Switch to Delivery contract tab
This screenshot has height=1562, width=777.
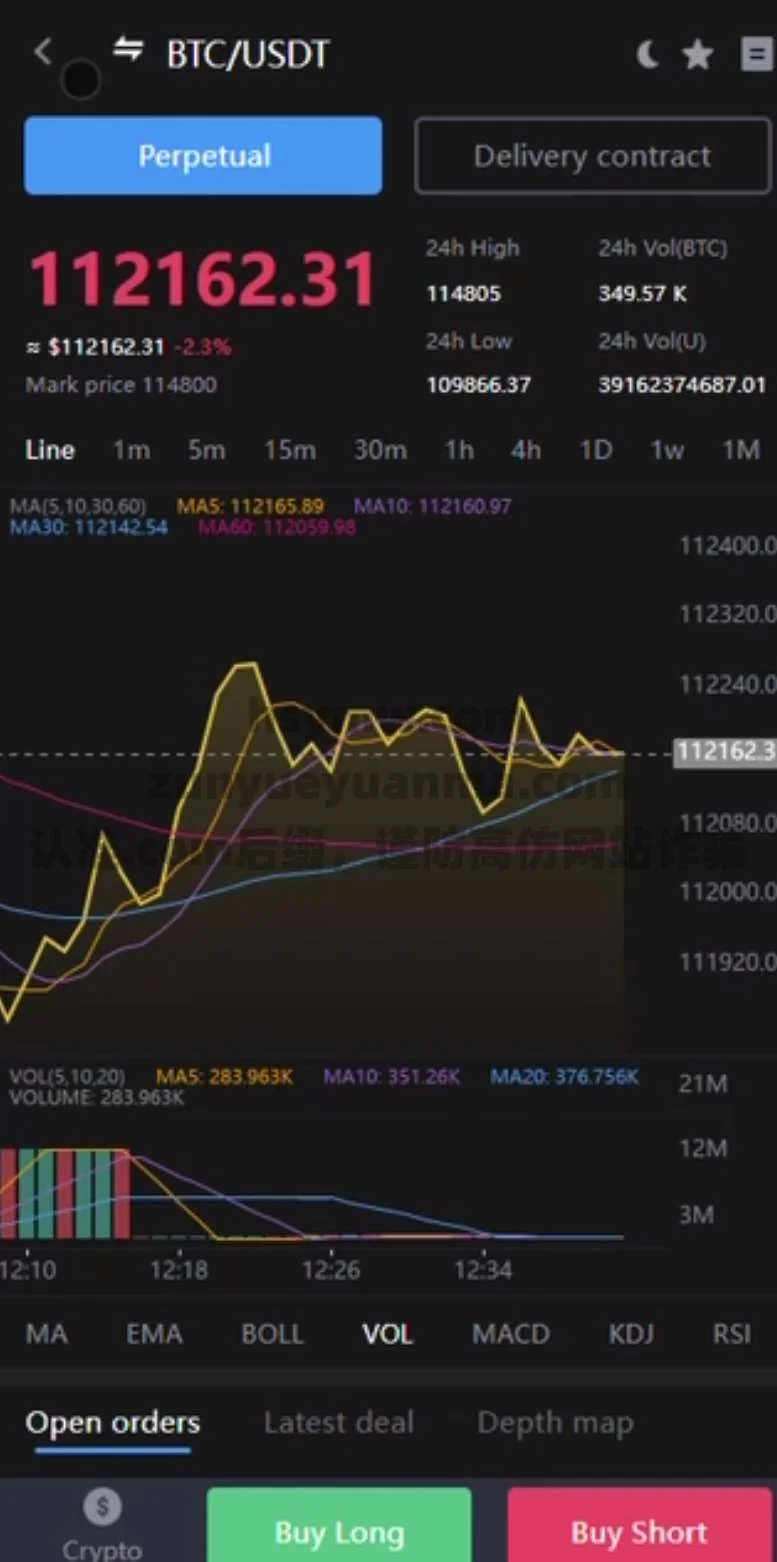[x=592, y=156]
